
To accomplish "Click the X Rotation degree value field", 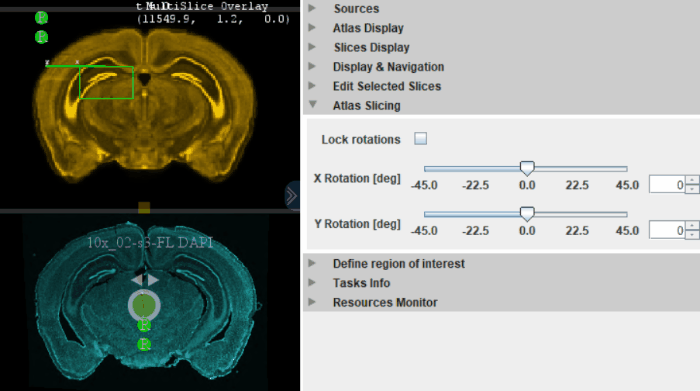I will [667, 184].
